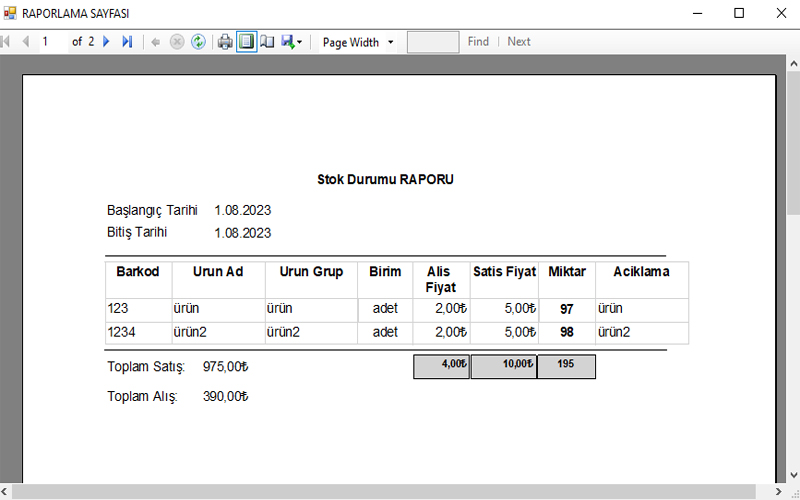Click the Find button

[478, 42]
